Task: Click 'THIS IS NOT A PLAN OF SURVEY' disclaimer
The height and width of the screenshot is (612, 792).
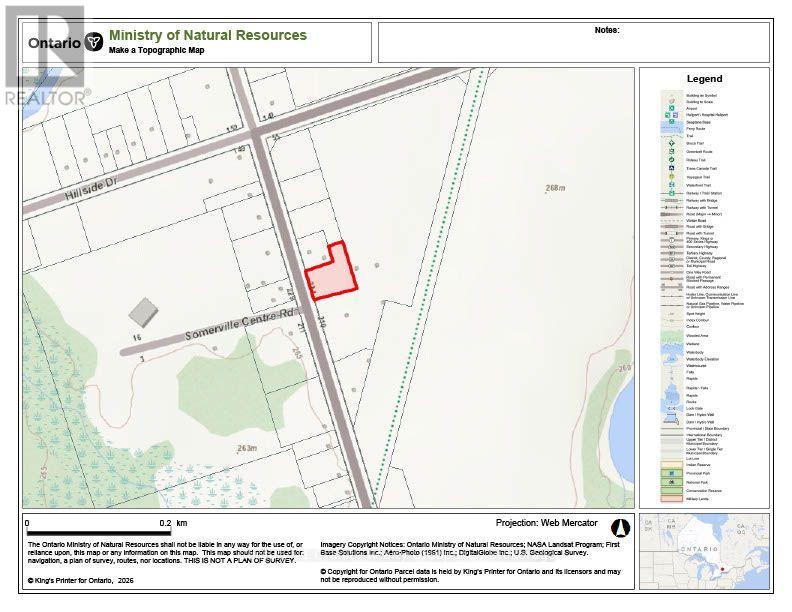Action: [x=239, y=560]
